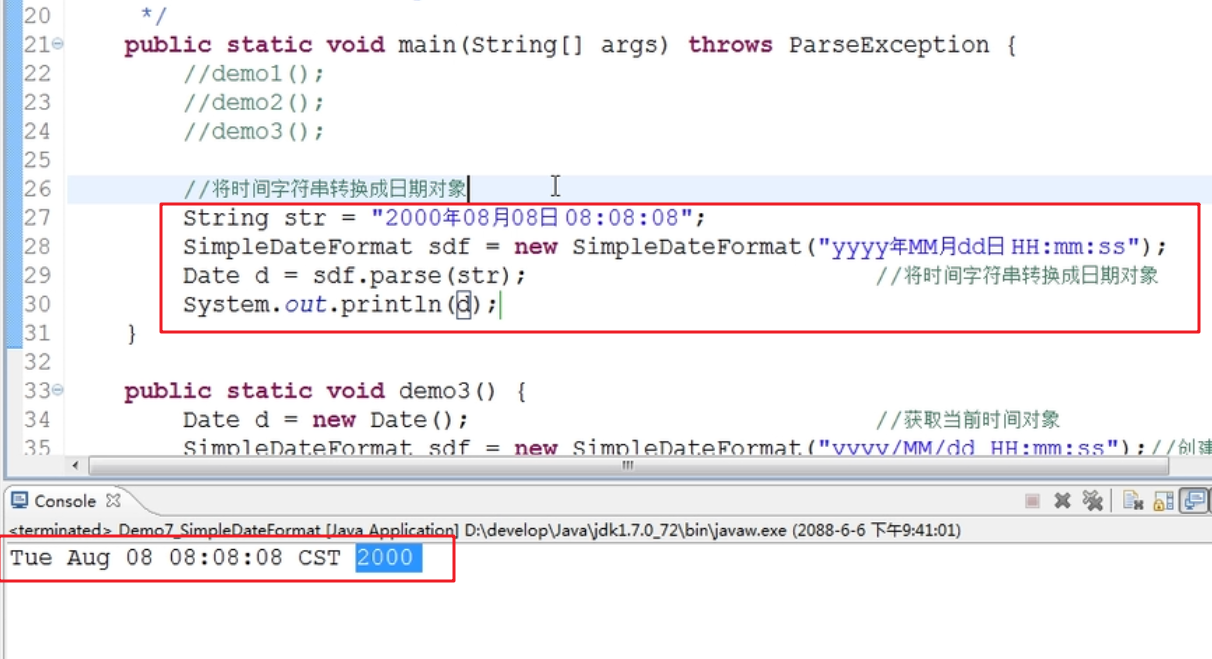Screen dimensions: 1212x659
Task: Click ParseException in the main method signature
Action: 888,45
